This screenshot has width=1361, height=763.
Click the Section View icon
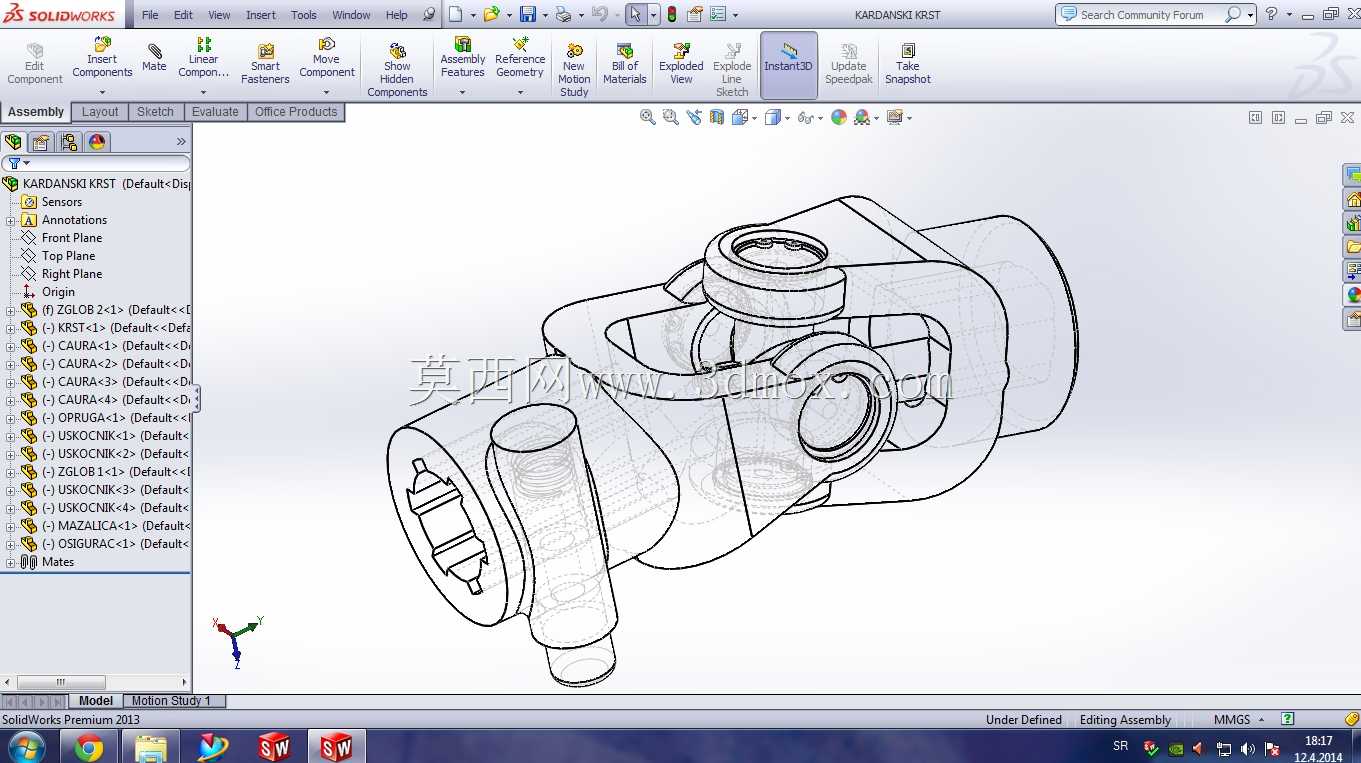(x=717, y=117)
